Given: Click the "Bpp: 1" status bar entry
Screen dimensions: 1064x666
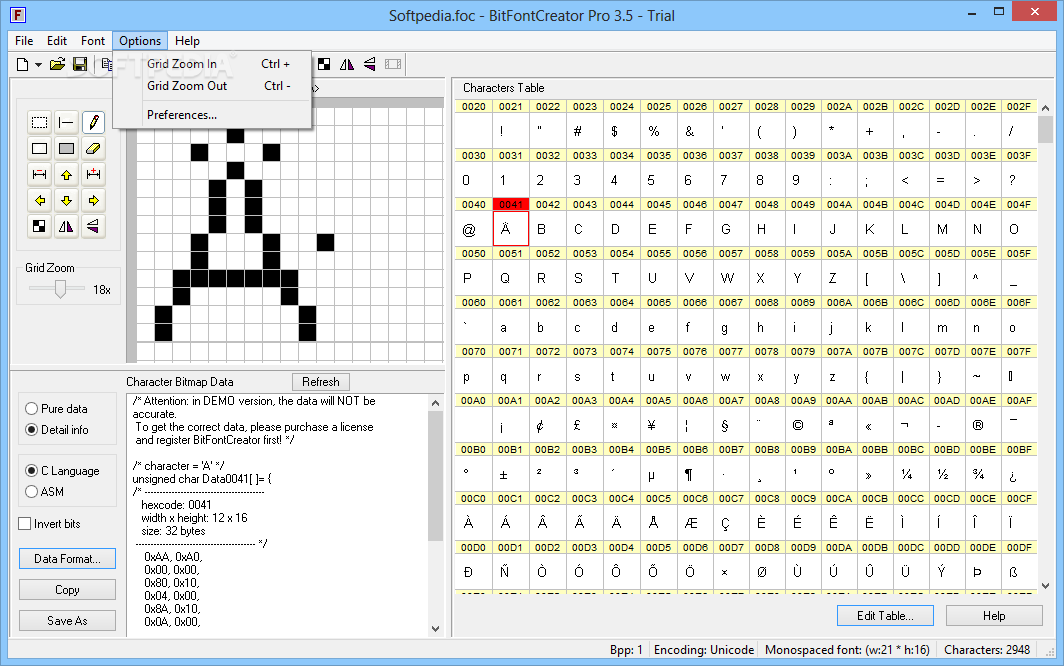Looking at the screenshot, I should [626, 650].
